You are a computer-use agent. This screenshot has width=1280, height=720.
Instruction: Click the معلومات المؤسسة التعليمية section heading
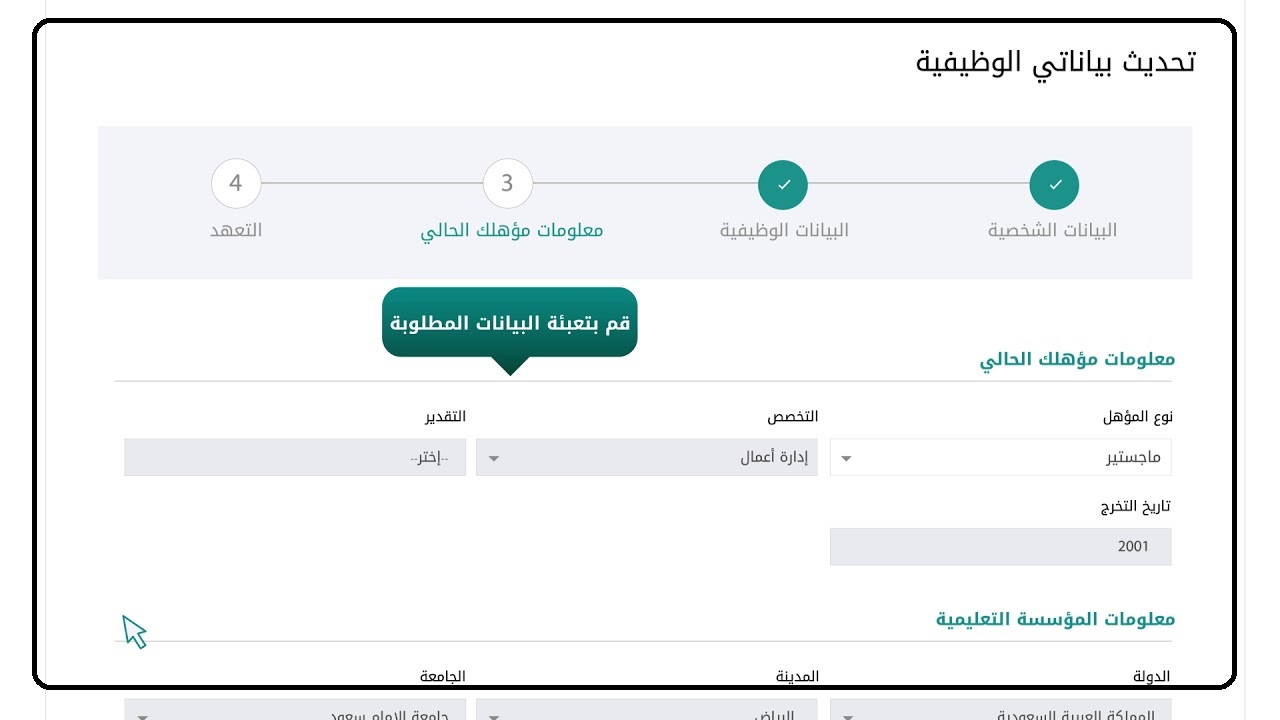click(1055, 619)
